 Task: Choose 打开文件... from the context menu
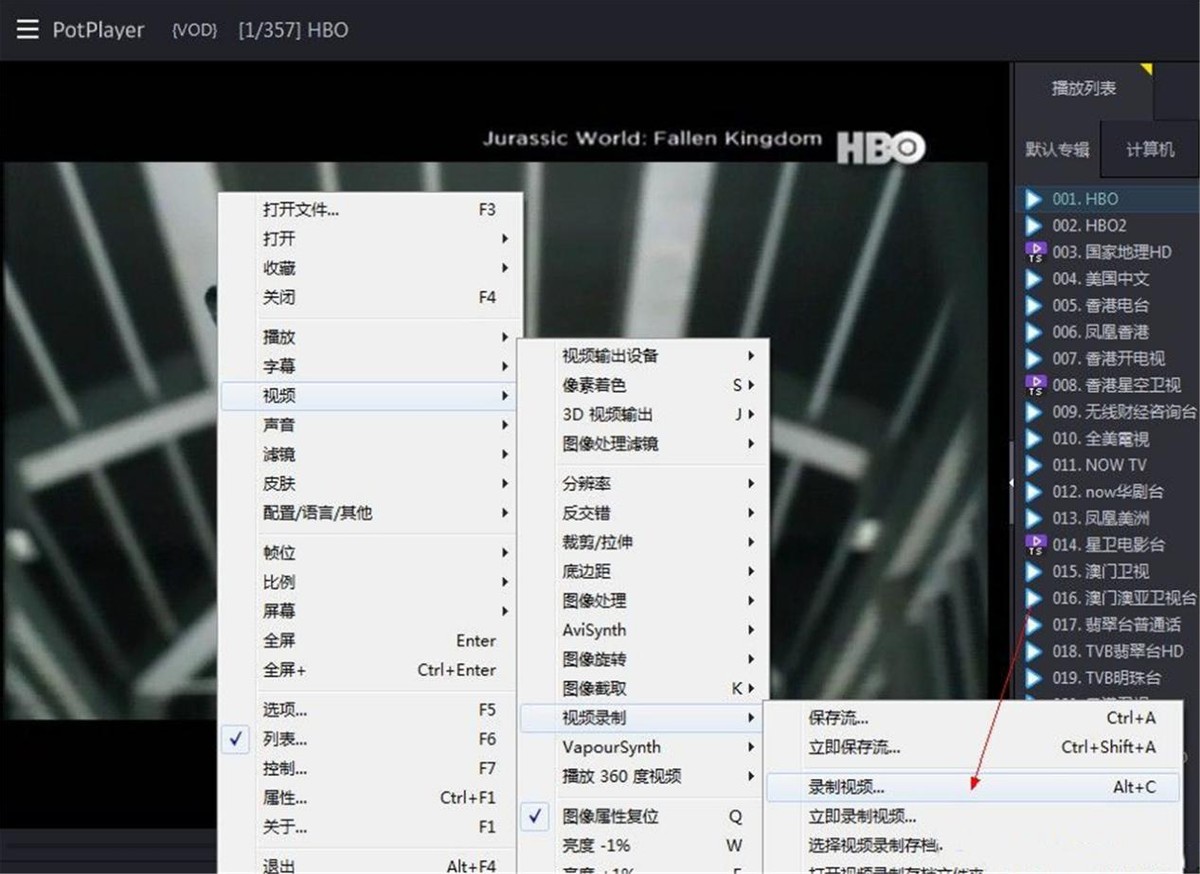click(x=369, y=210)
